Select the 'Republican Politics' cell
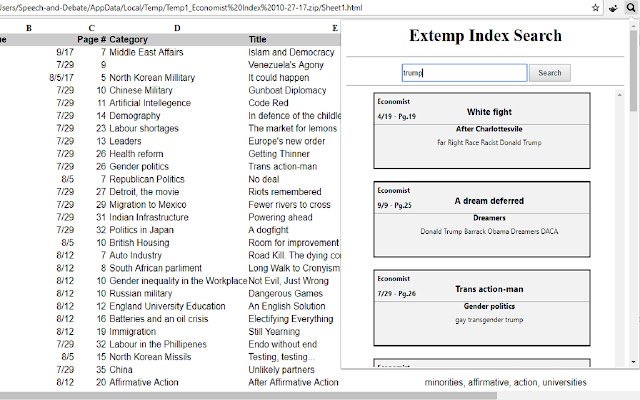The width and height of the screenshot is (640, 400). (x=147, y=179)
